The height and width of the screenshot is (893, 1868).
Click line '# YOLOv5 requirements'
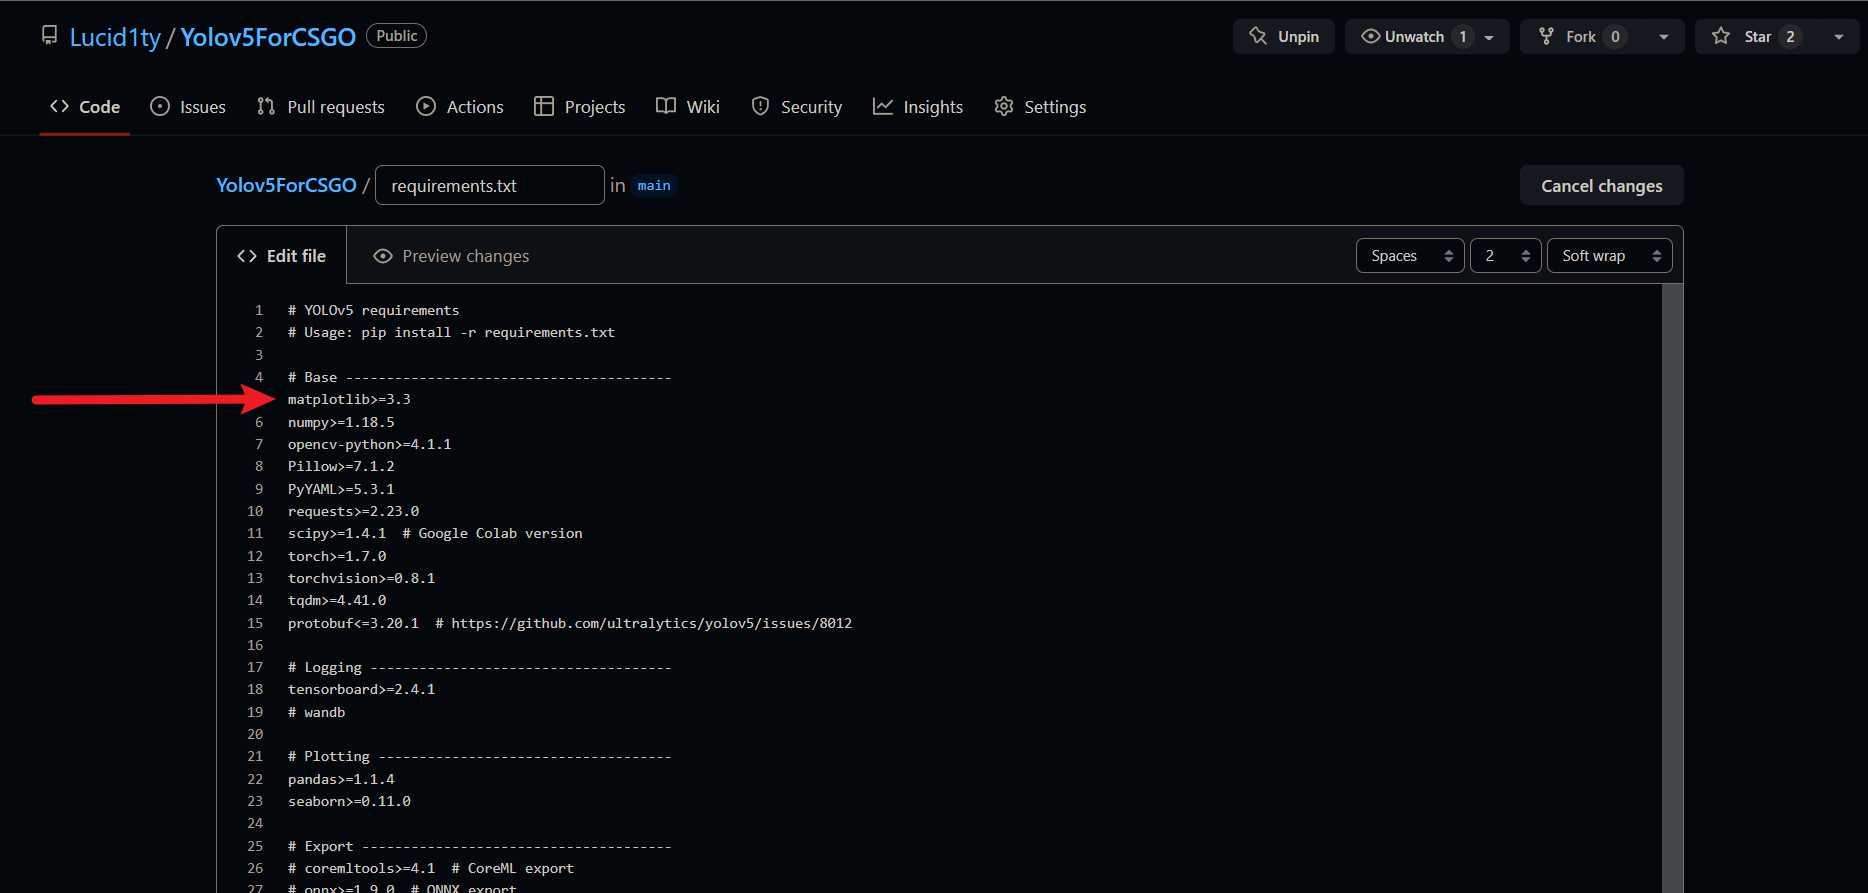pyautogui.click(x=373, y=310)
